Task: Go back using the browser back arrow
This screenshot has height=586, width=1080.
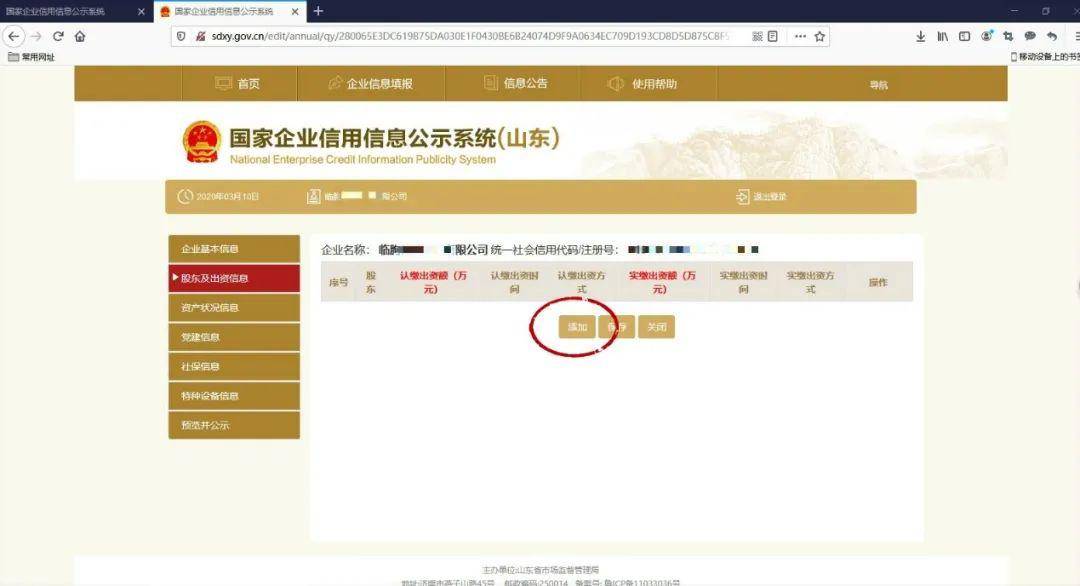Action: [x=14, y=36]
